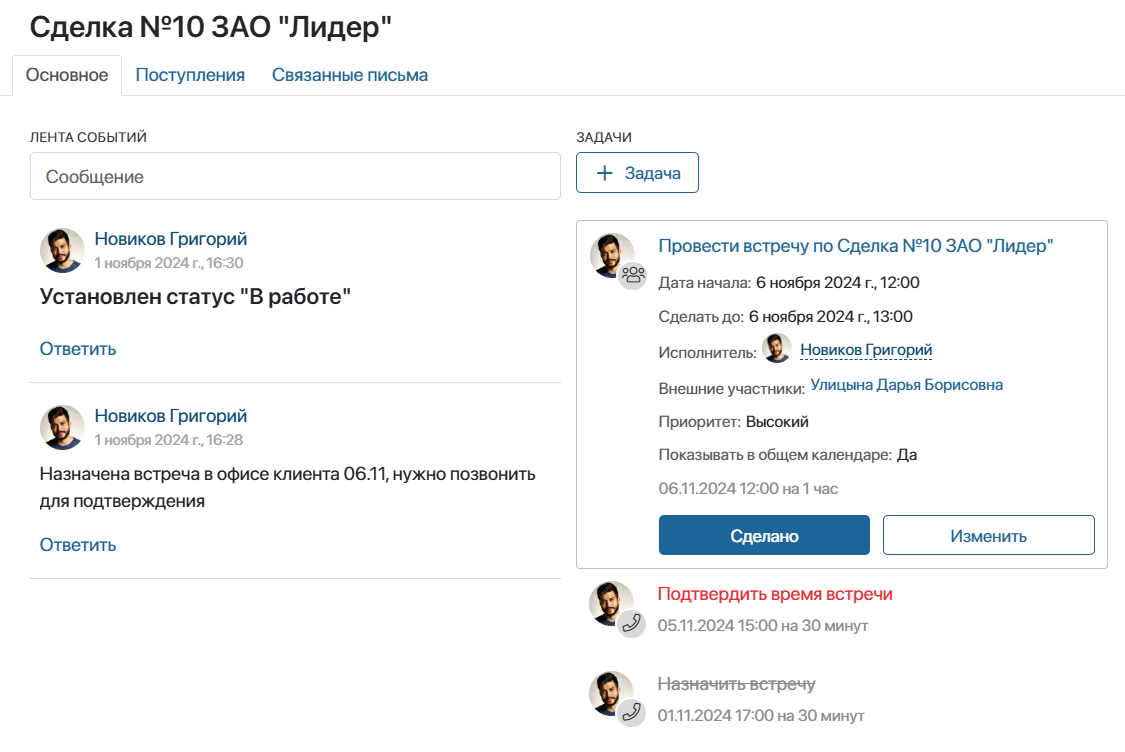The height and width of the screenshot is (752, 1125).
Task: Click Новиков Григорий avatar on 16:30 event
Action: (x=62, y=250)
